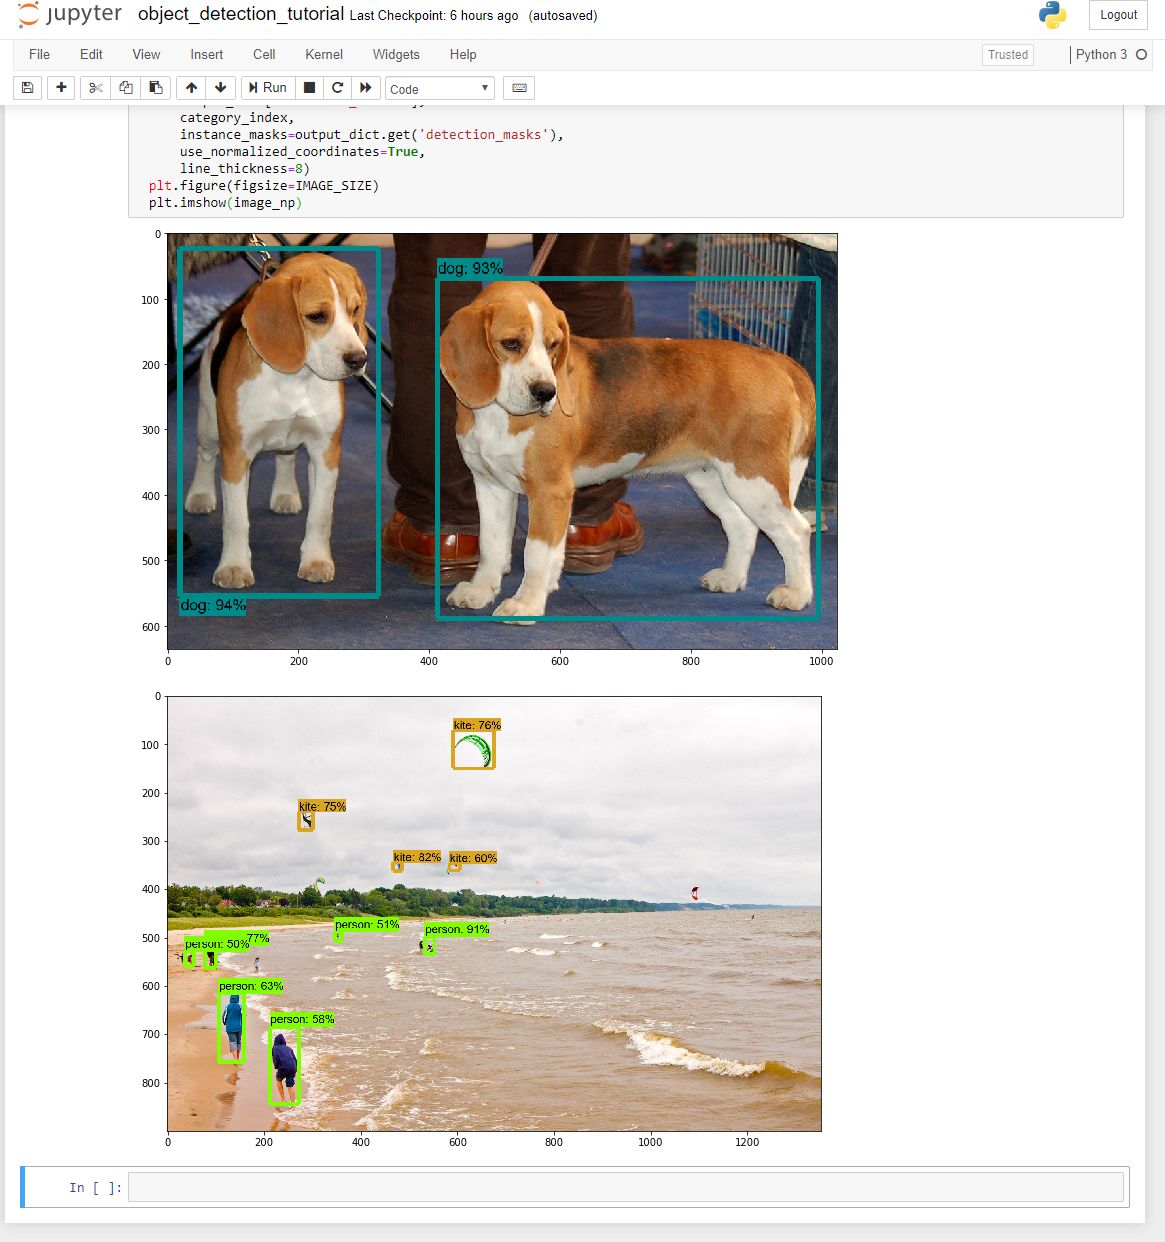Restart the kernel with circular arrow
Image resolution: width=1165 pixels, height=1242 pixels.
[x=338, y=88]
